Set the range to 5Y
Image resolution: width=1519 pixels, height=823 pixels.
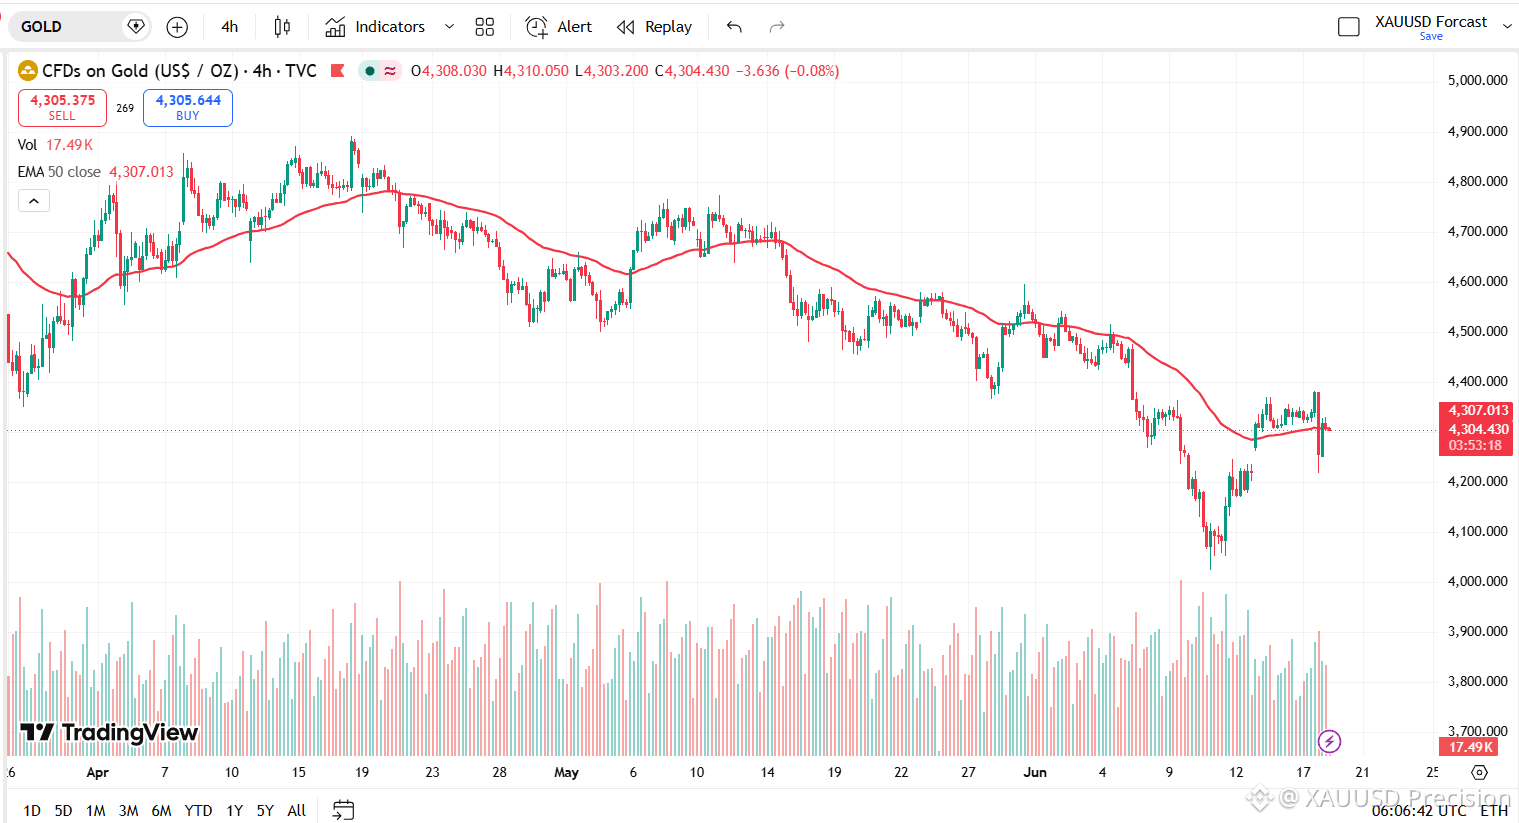click(265, 810)
